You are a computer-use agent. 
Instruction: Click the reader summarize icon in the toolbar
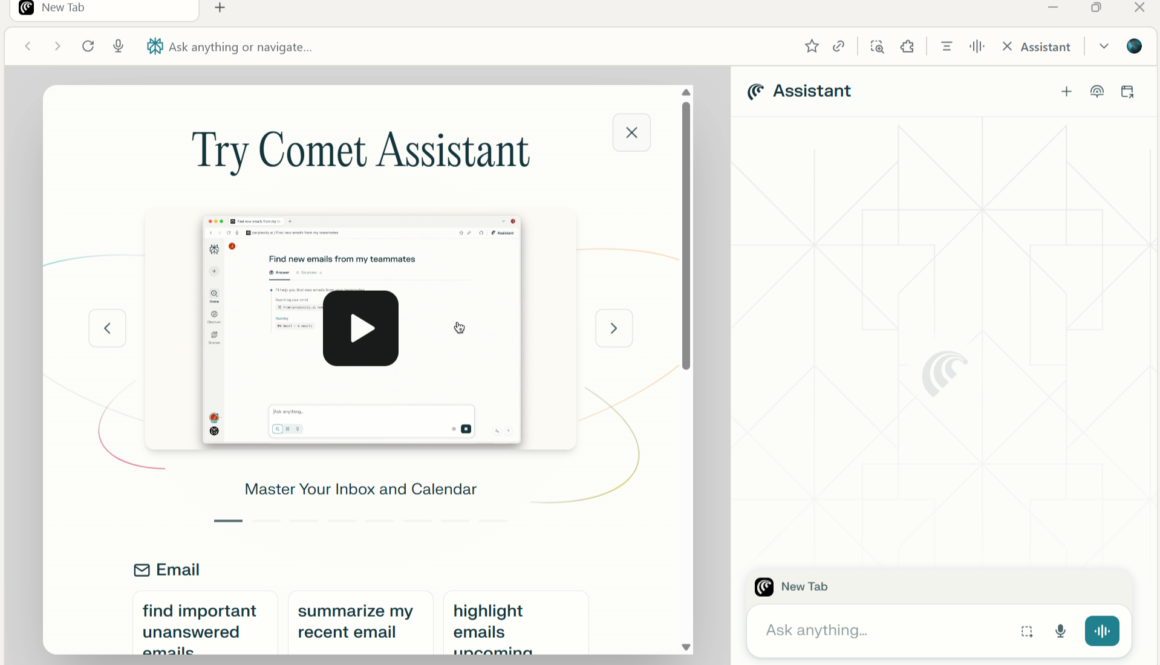point(946,46)
